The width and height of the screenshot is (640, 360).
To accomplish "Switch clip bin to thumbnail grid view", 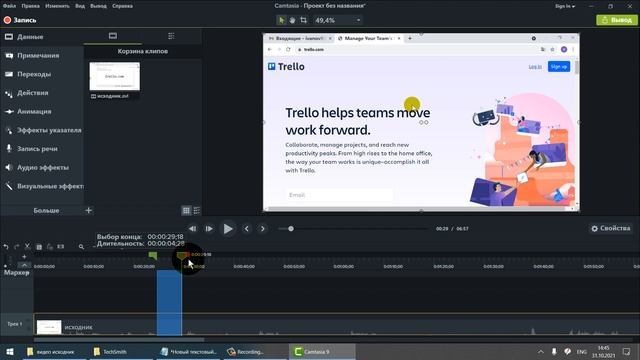I will click(x=186, y=211).
